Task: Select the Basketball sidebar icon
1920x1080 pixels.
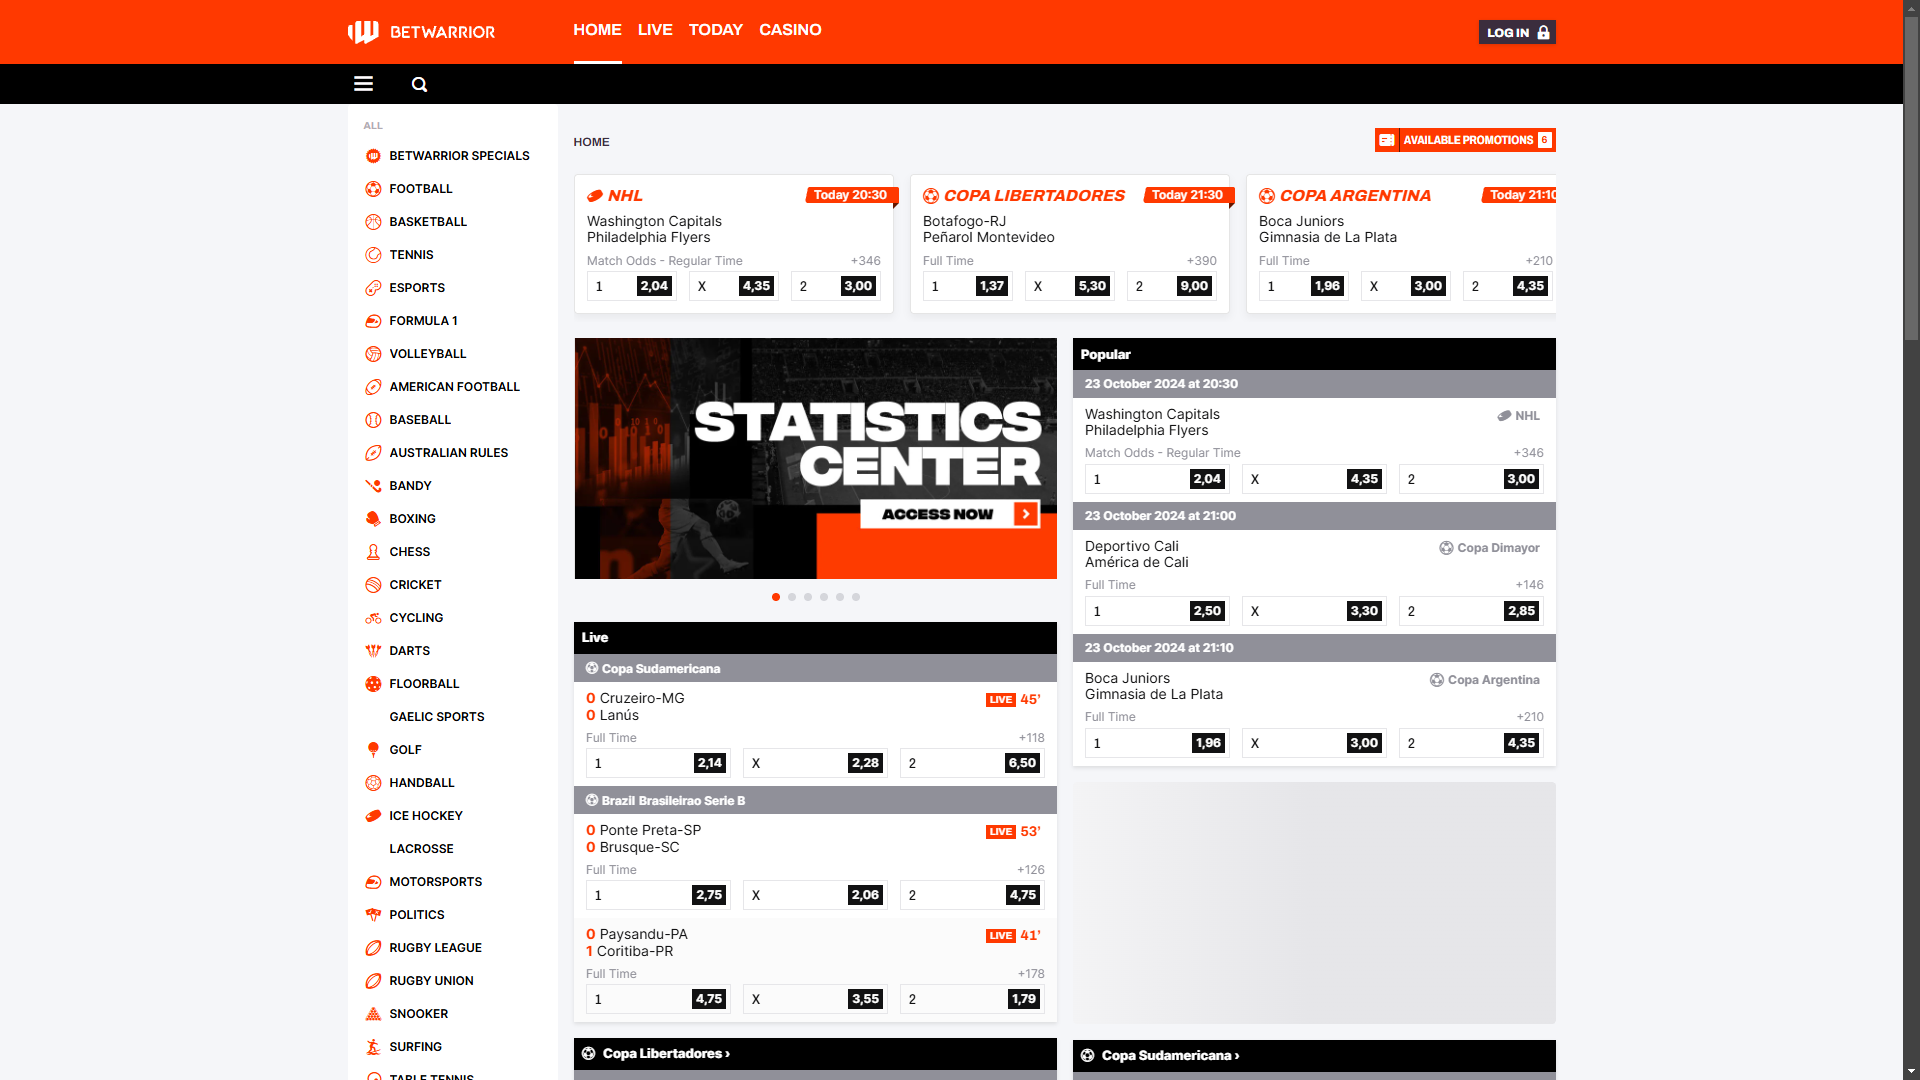Action: click(x=373, y=222)
